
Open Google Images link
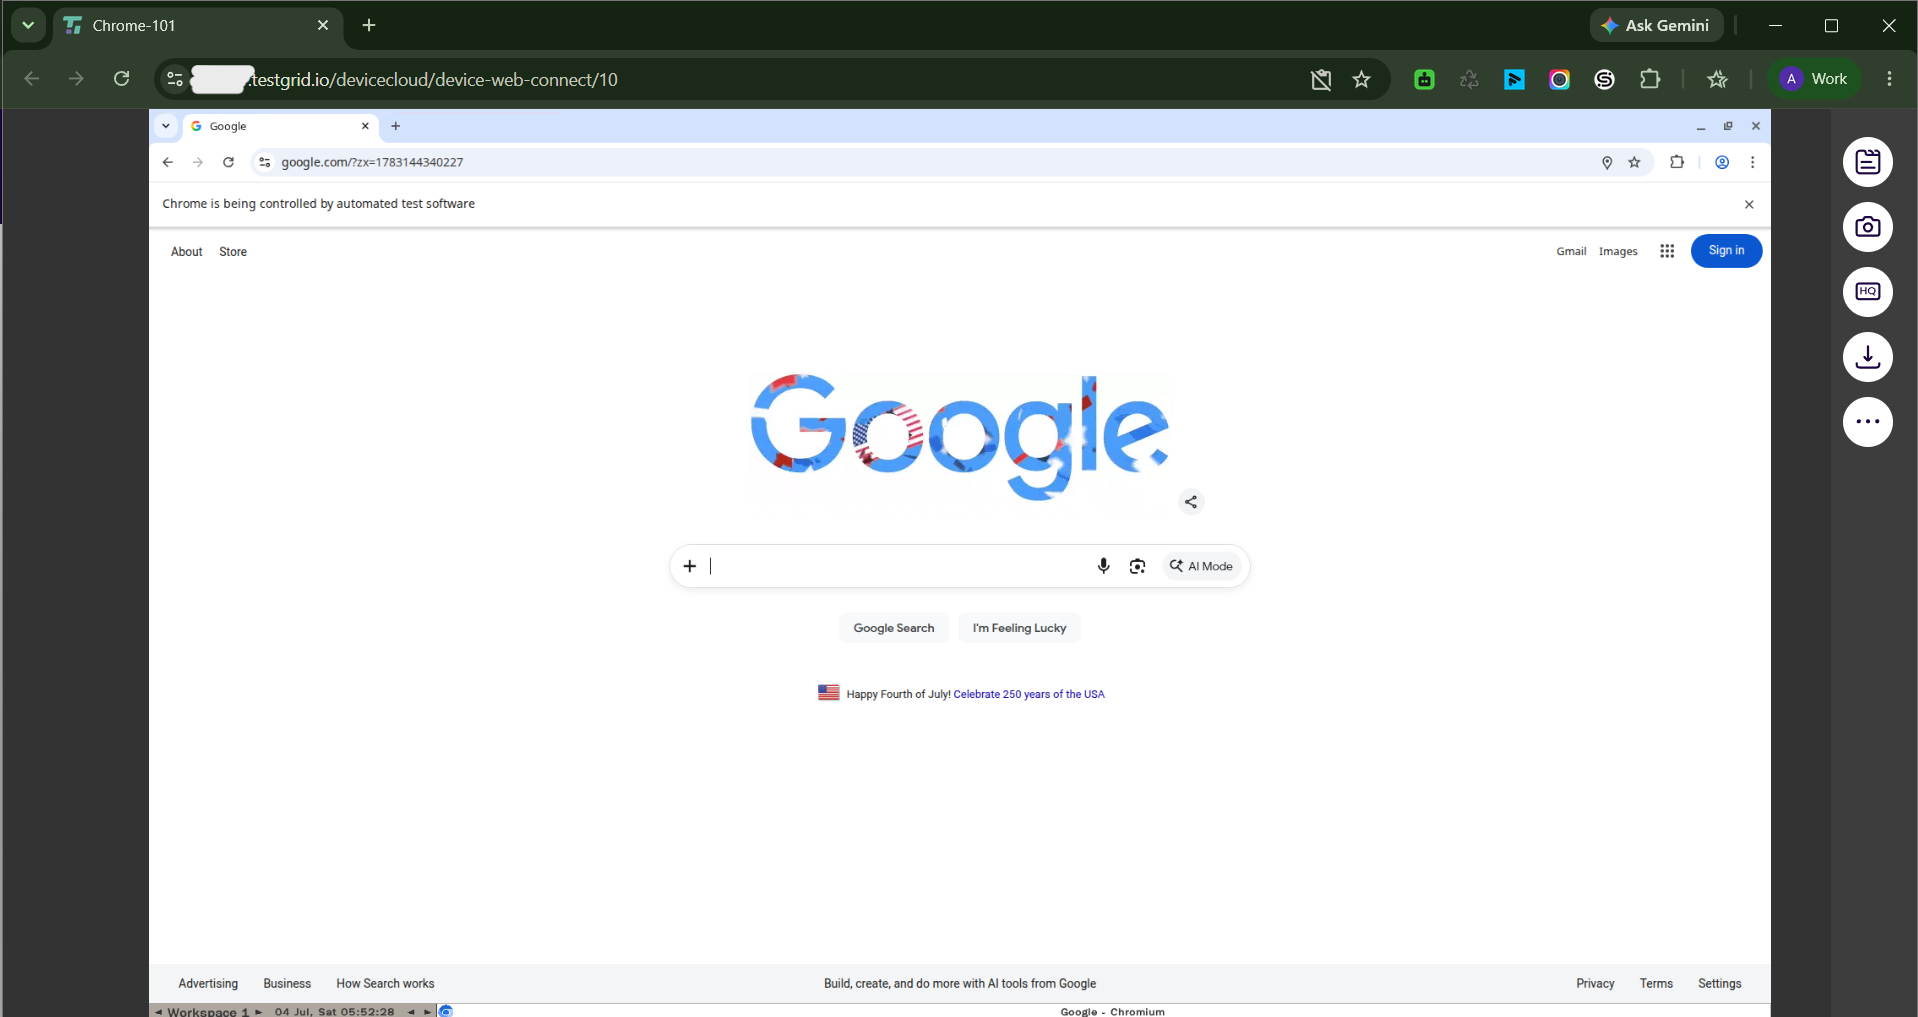(x=1618, y=251)
